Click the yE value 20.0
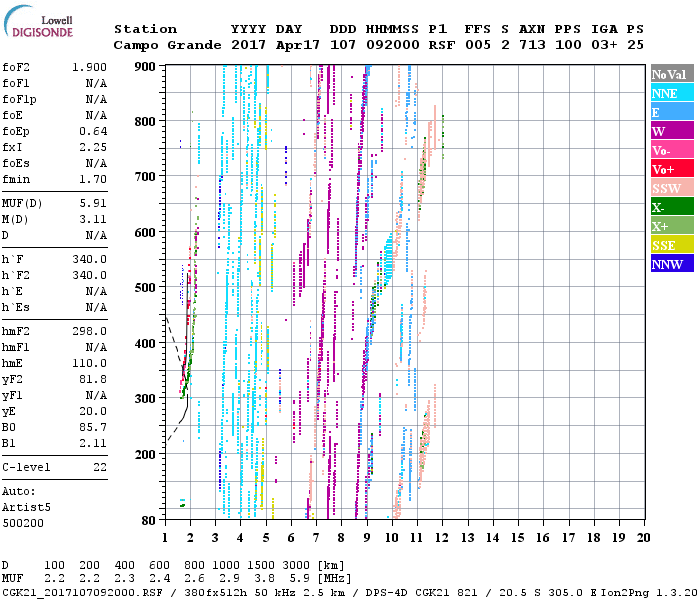Image resolution: width=700 pixels, height=600 pixels. pos(93,411)
